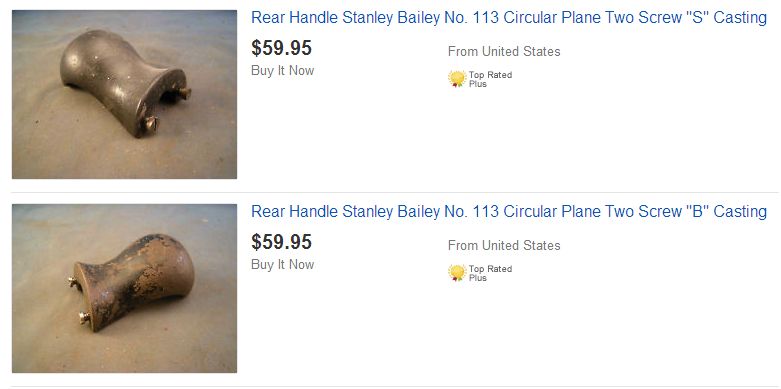This screenshot has width=781, height=389.
Task: Click the $59.95 price on the first listing
Action: point(281,48)
